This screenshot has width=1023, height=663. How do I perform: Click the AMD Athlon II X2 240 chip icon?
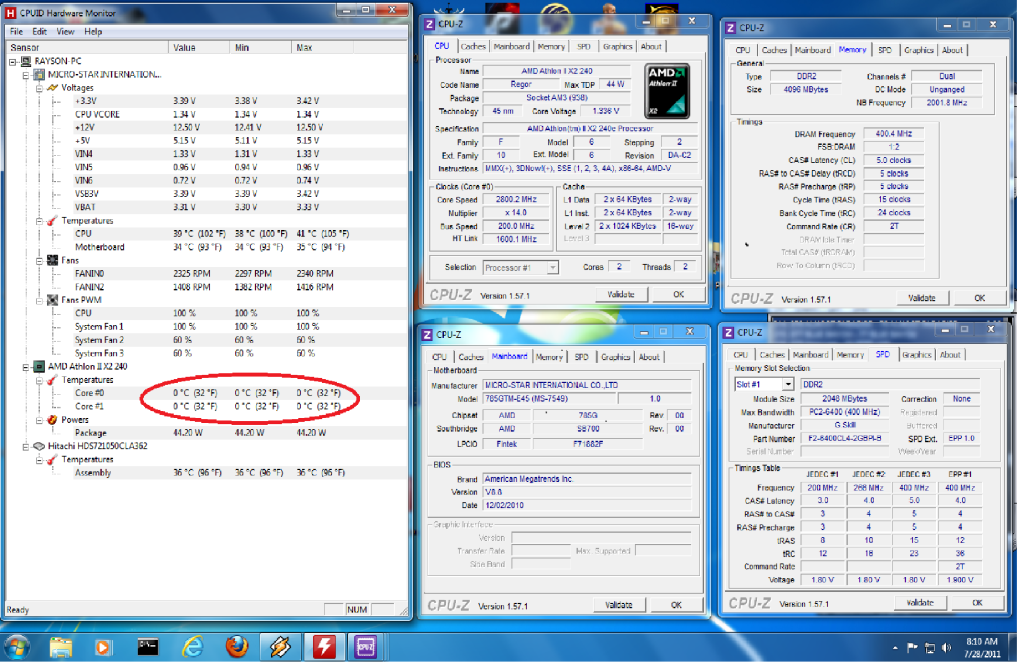(x=39, y=367)
